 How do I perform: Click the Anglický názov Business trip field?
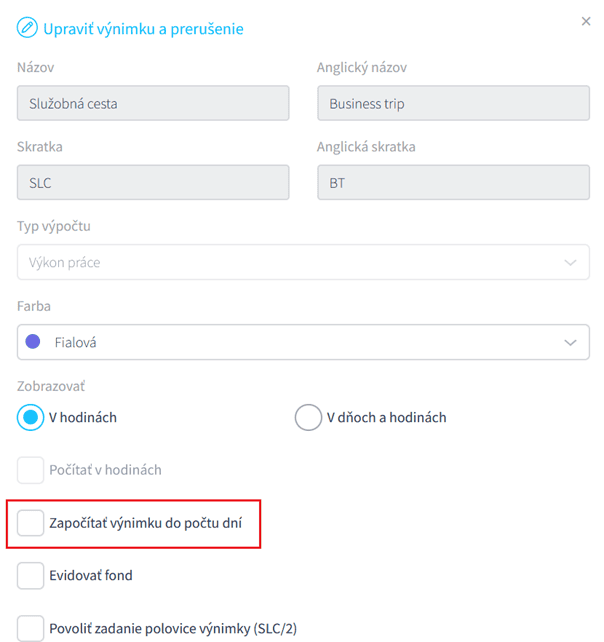click(x=453, y=104)
